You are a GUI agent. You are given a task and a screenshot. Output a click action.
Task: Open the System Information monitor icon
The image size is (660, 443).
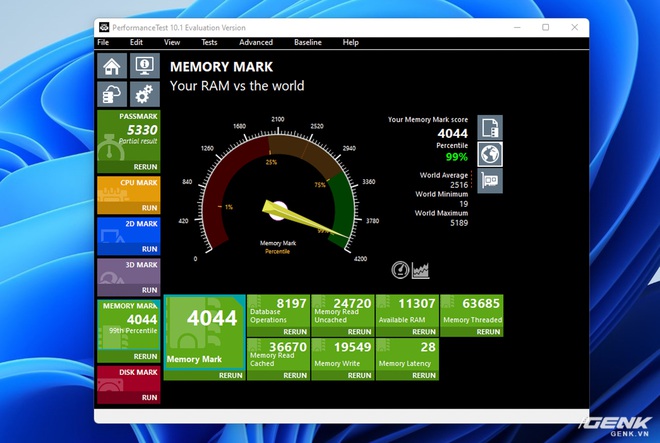[145, 66]
